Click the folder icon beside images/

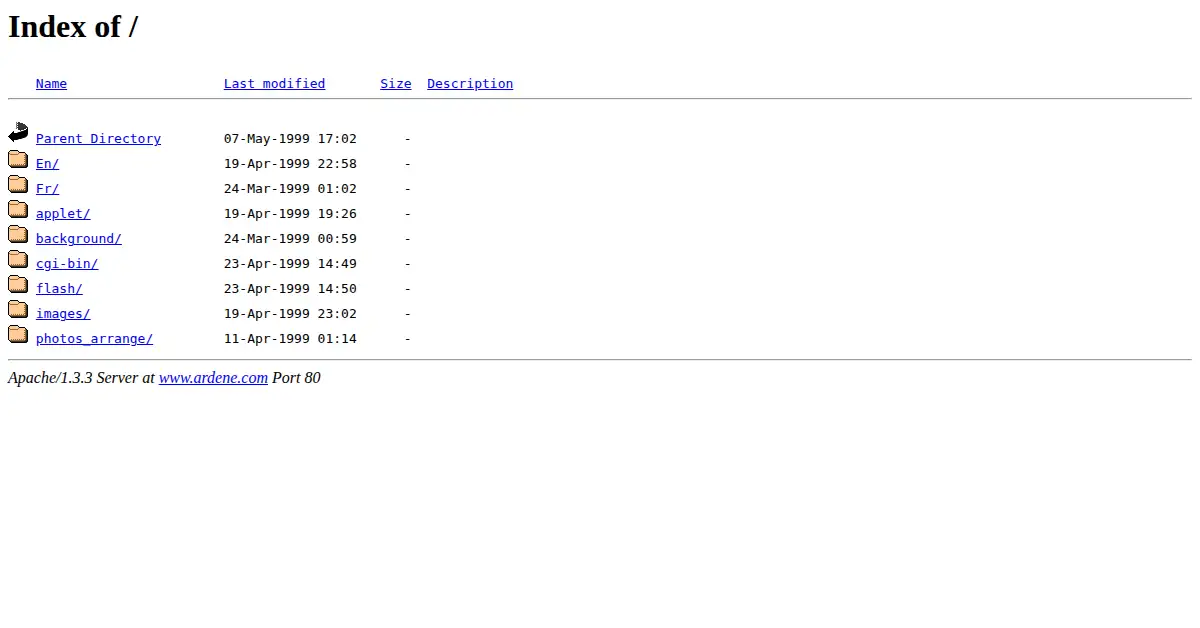pos(18,309)
